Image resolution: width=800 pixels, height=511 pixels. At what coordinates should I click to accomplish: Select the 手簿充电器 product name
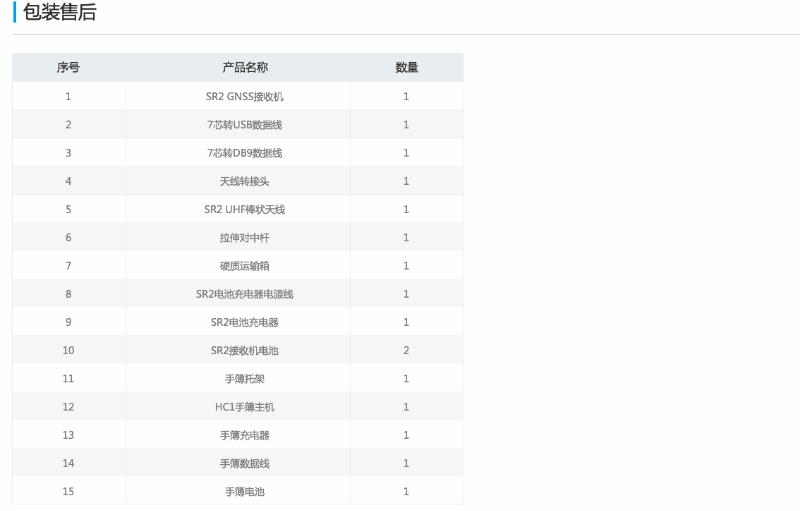click(245, 435)
